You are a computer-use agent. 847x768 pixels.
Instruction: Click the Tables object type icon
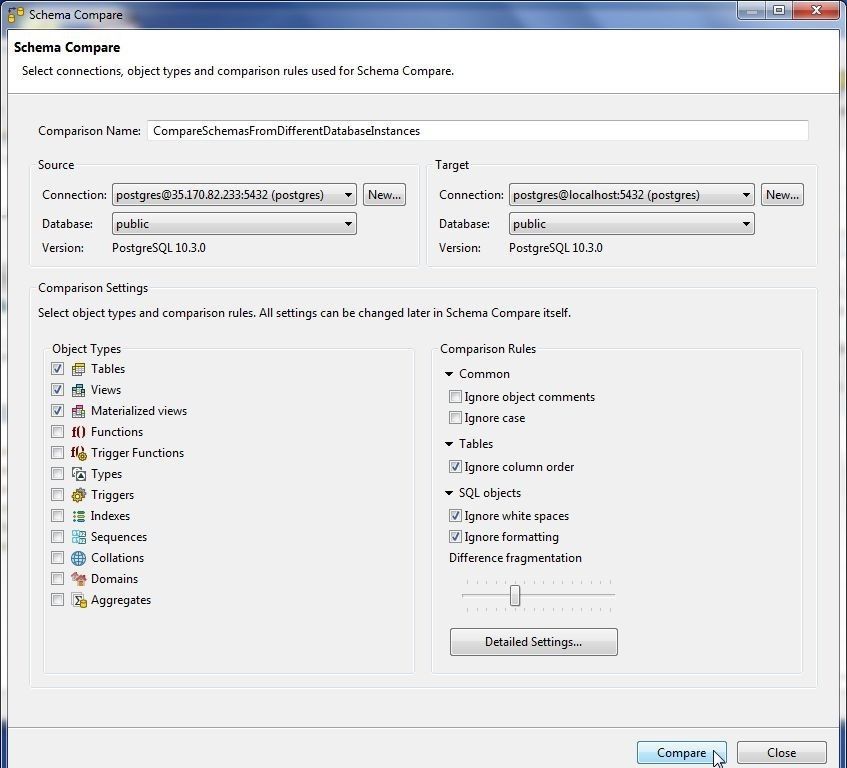(78, 369)
